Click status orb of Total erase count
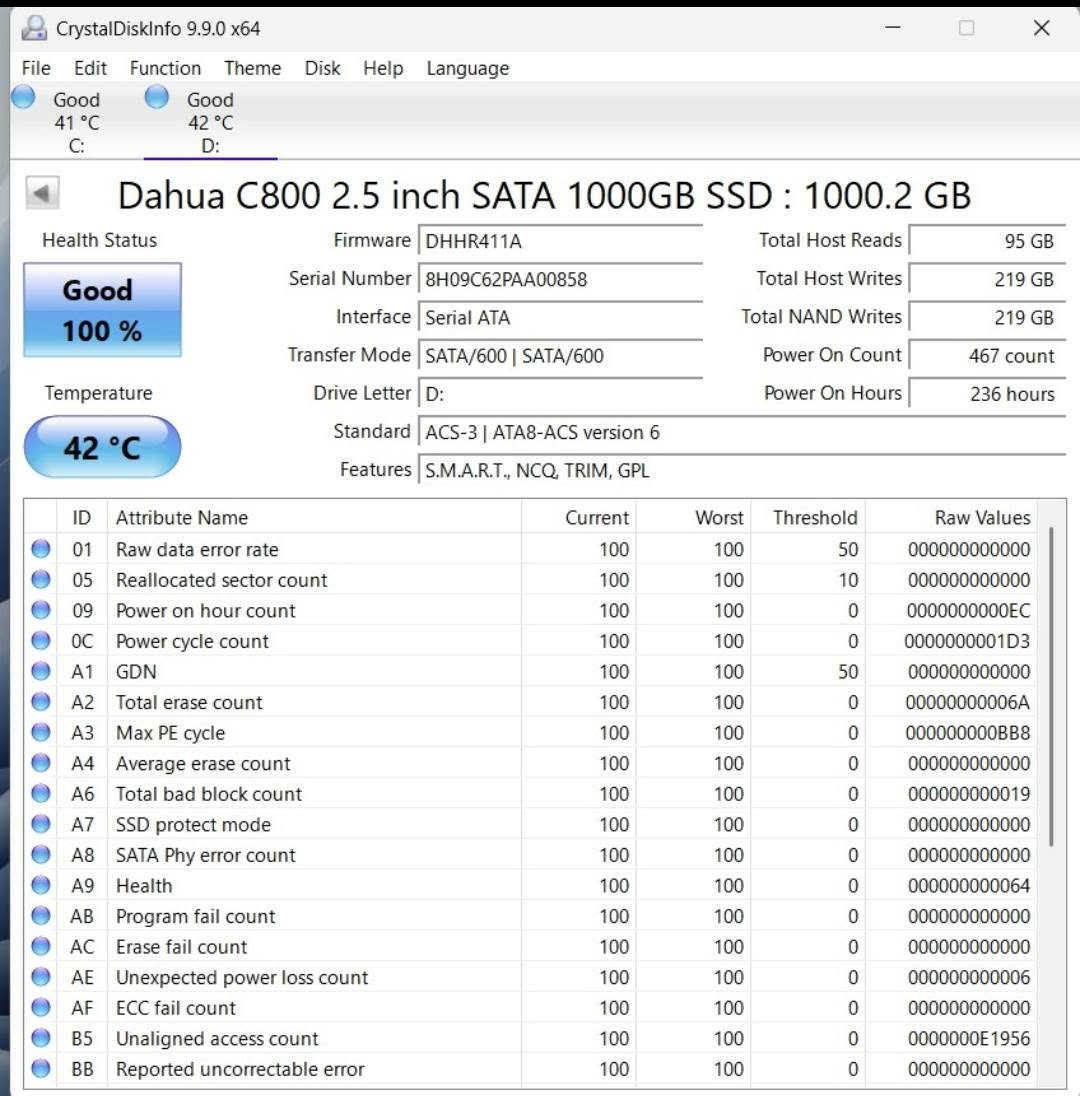Screen dimensions: 1080x1096 coord(41,702)
